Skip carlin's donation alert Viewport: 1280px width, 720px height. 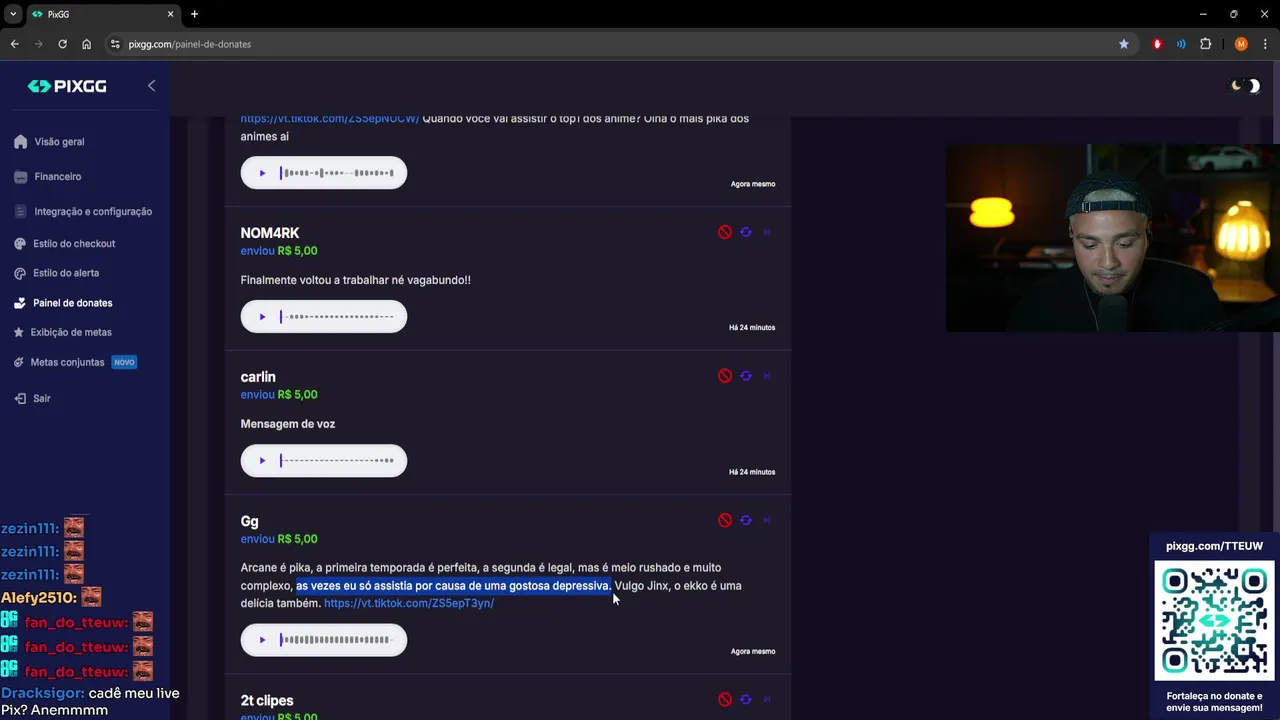(x=767, y=376)
